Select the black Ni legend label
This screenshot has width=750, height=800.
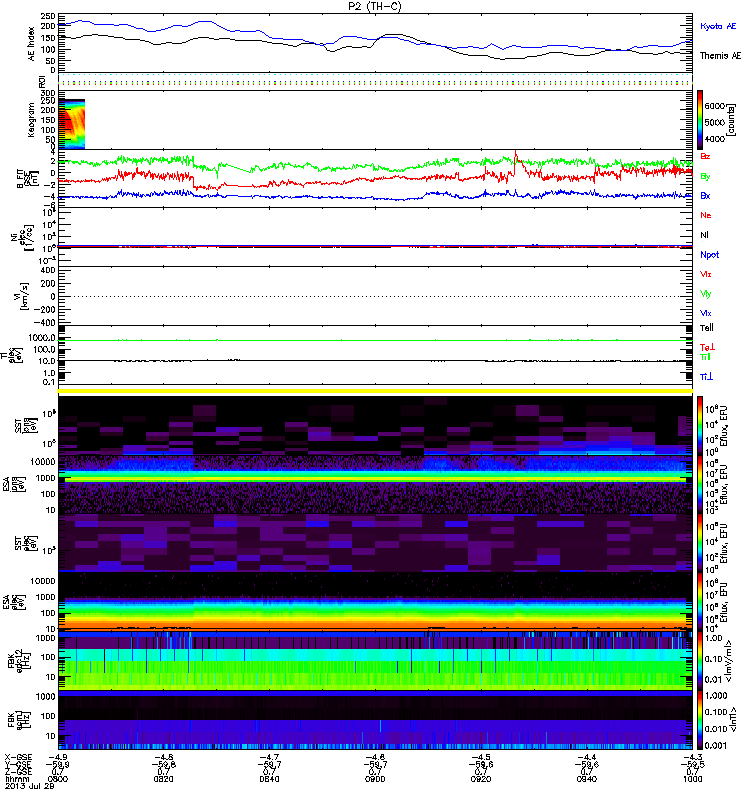point(704,235)
